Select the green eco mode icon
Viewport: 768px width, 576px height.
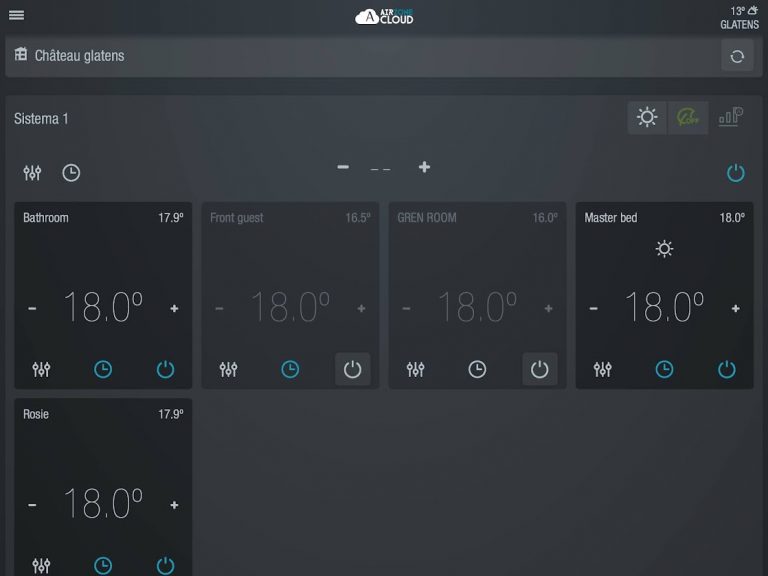pos(688,118)
